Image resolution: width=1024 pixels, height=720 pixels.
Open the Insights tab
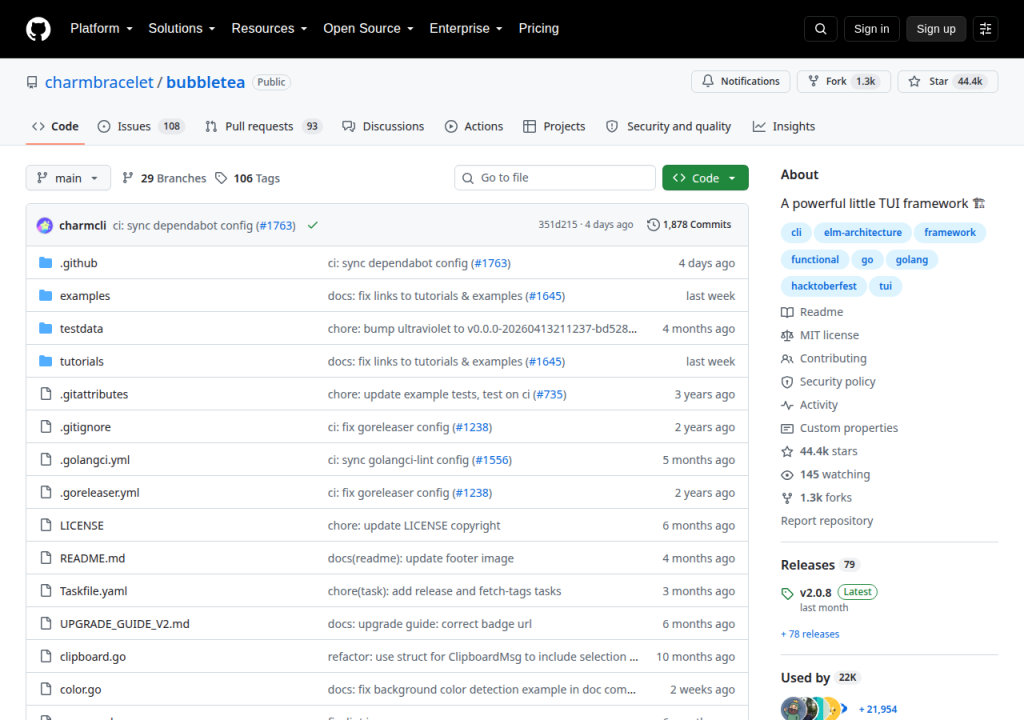pos(784,126)
